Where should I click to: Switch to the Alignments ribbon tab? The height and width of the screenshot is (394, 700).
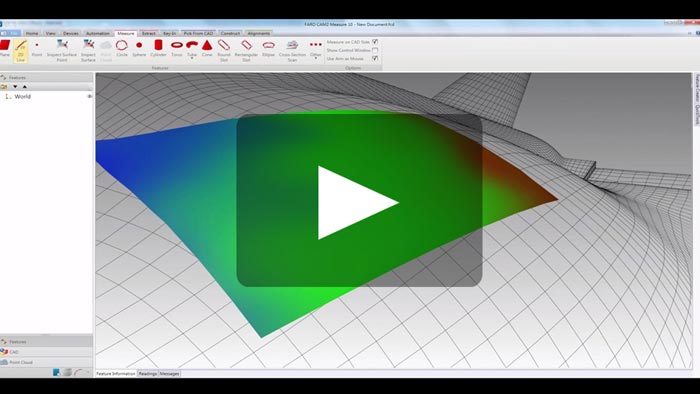point(258,33)
